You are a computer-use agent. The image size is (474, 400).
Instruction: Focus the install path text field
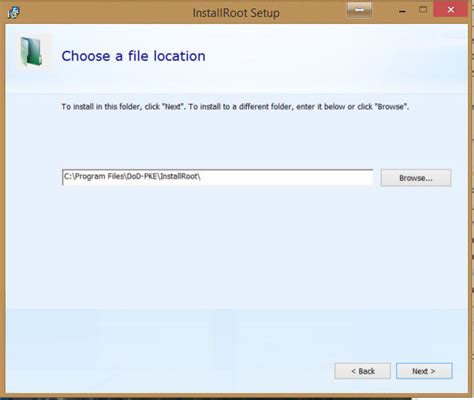[x=218, y=177]
